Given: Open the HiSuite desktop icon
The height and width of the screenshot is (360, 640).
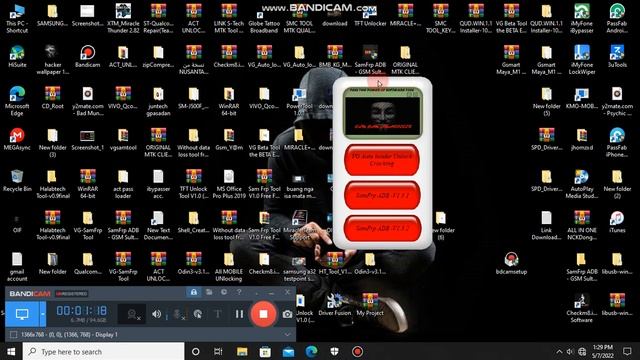Looking at the screenshot, I should tap(17, 57).
